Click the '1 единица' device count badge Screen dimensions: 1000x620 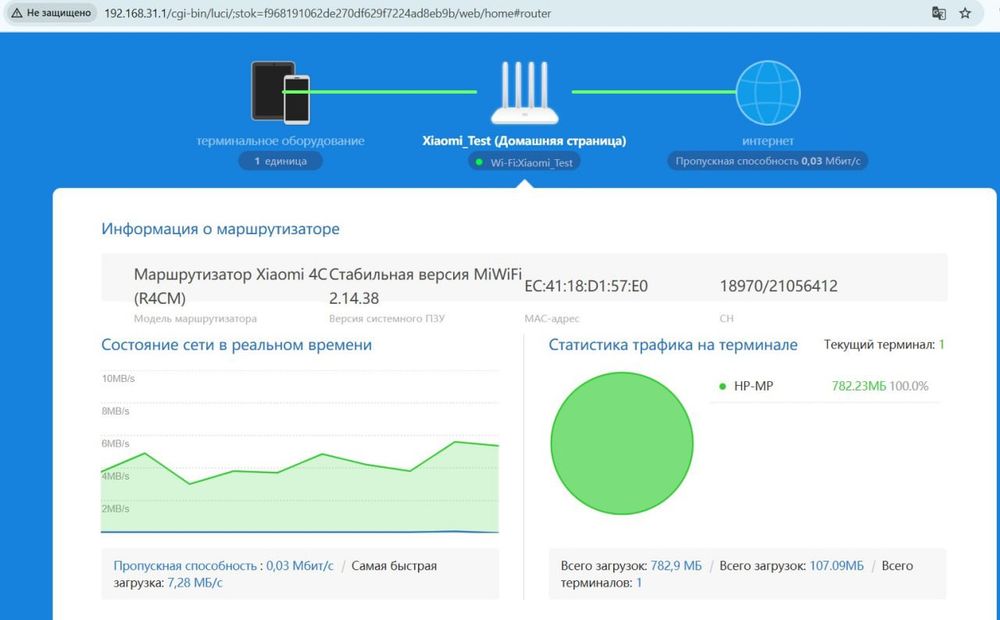pos(281,161)
